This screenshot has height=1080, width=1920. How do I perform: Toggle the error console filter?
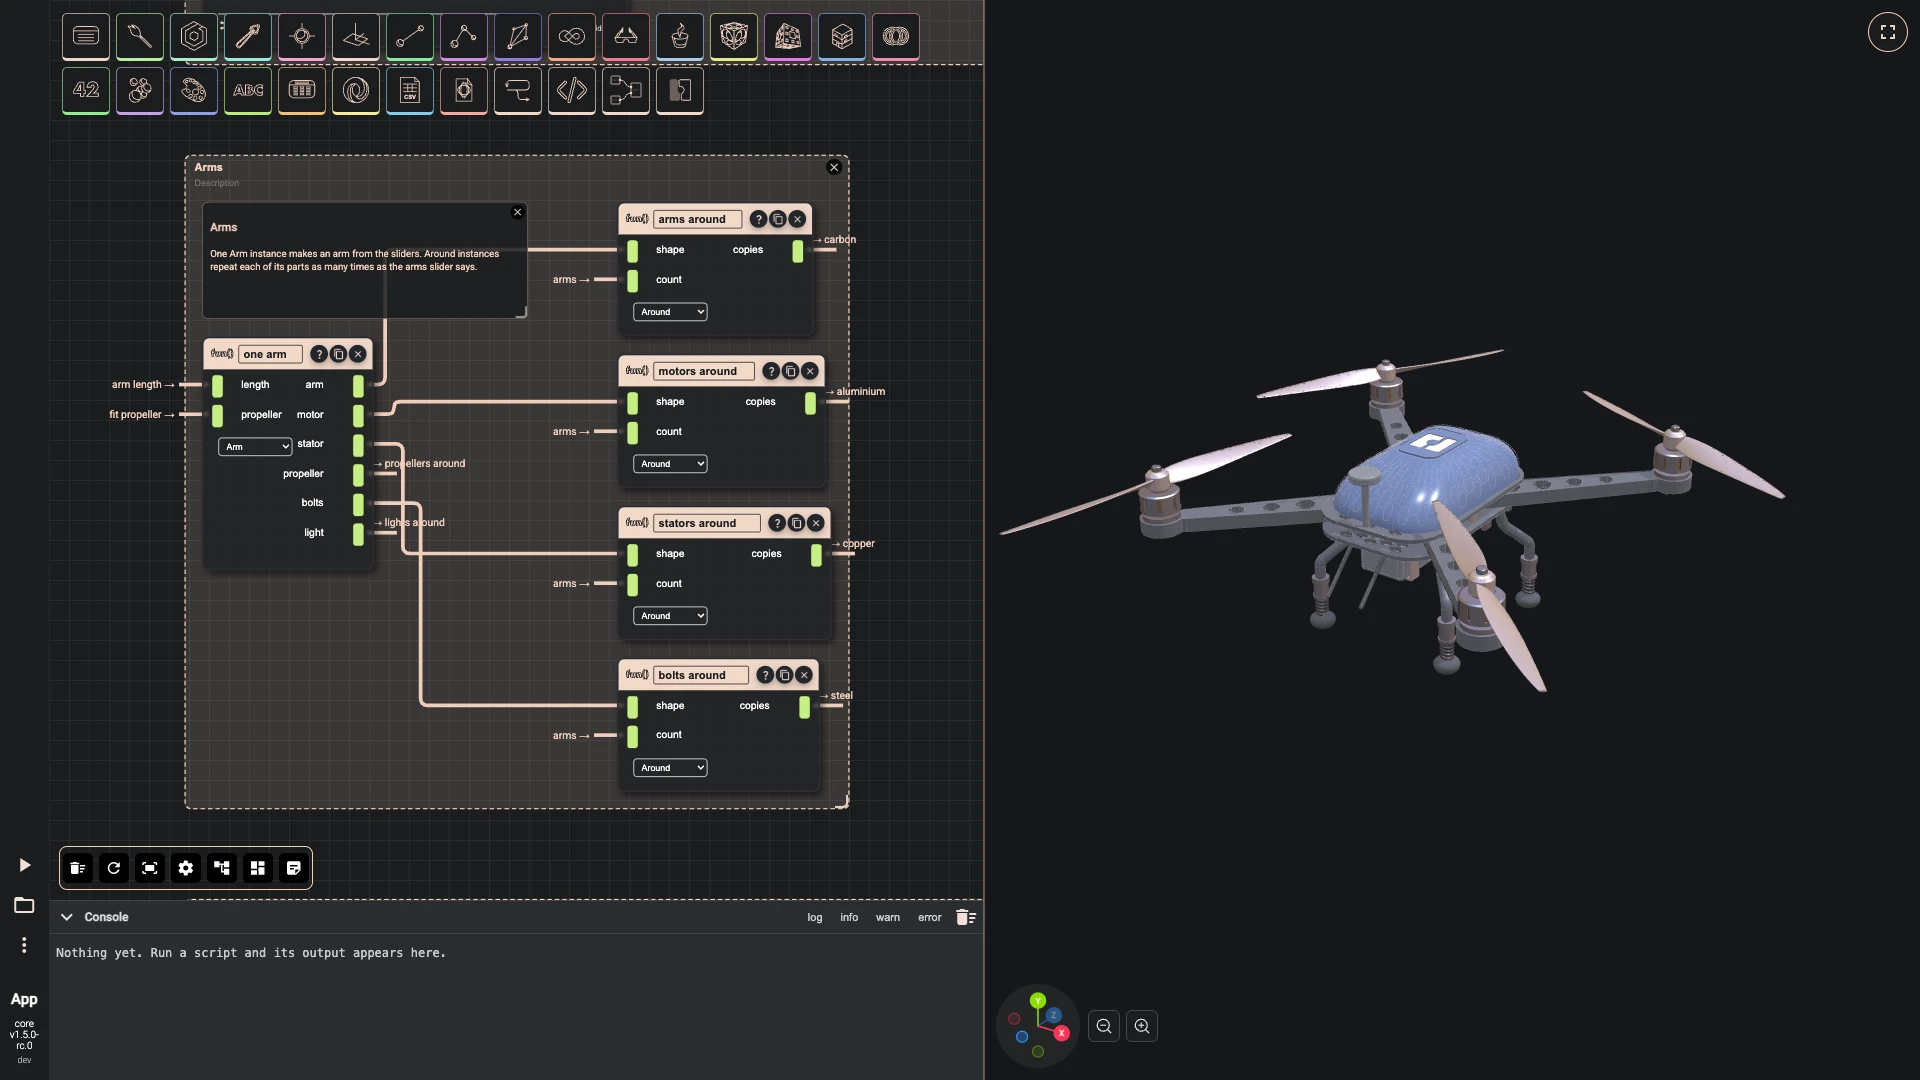(x=930, y=917)
